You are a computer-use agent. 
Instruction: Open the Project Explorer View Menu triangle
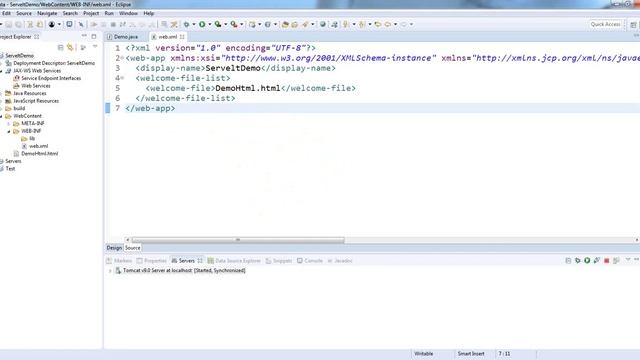pyautogui.click(x=95, y=47)
